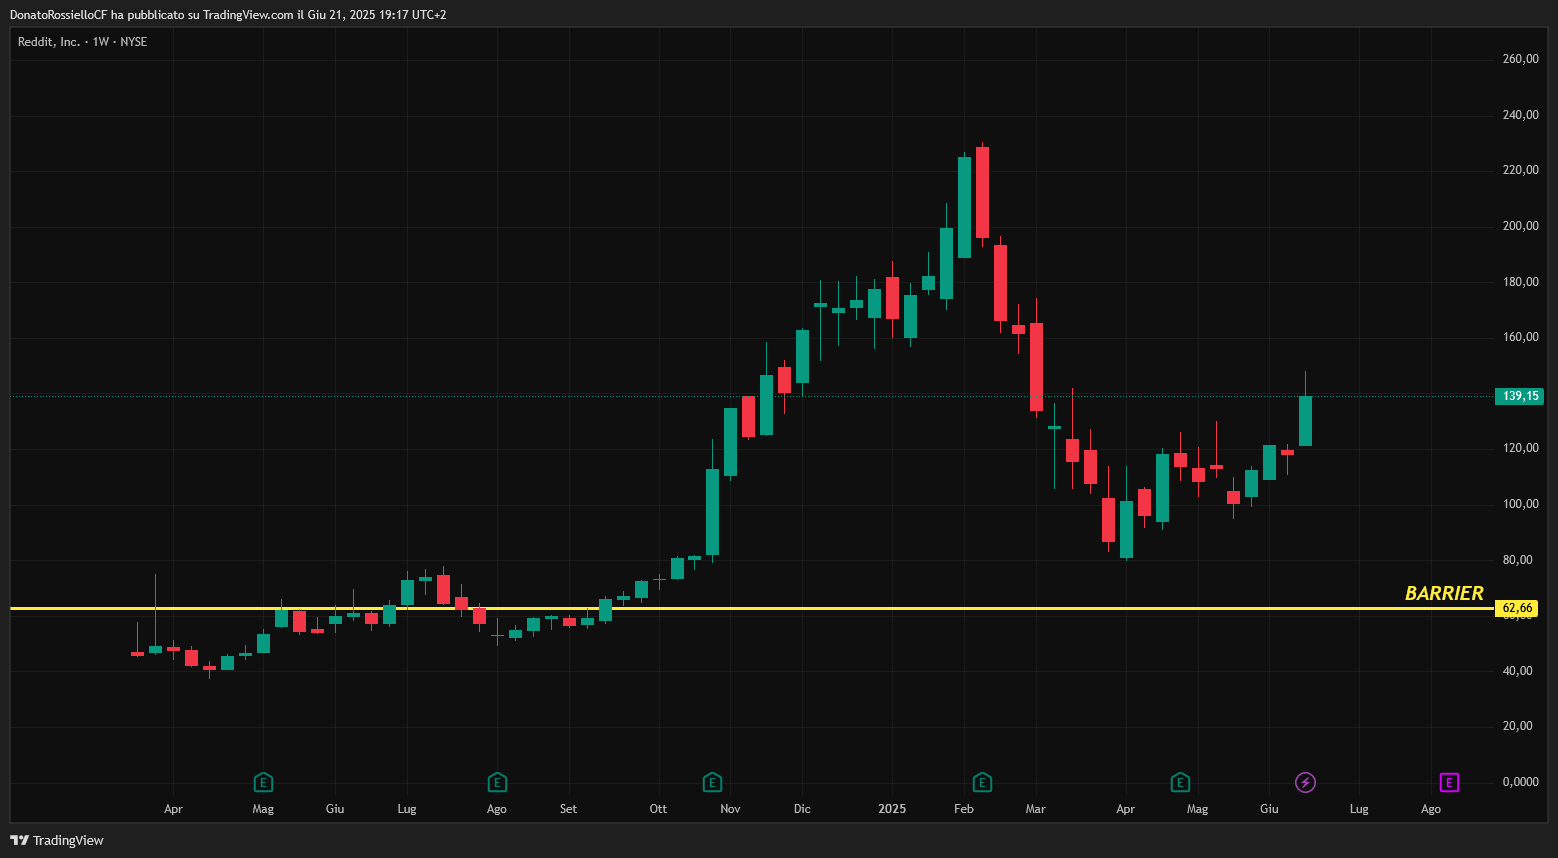Click the 160,00 price axis label
The height and width of the screenshot is (858, 1558).
[1520, 337]
